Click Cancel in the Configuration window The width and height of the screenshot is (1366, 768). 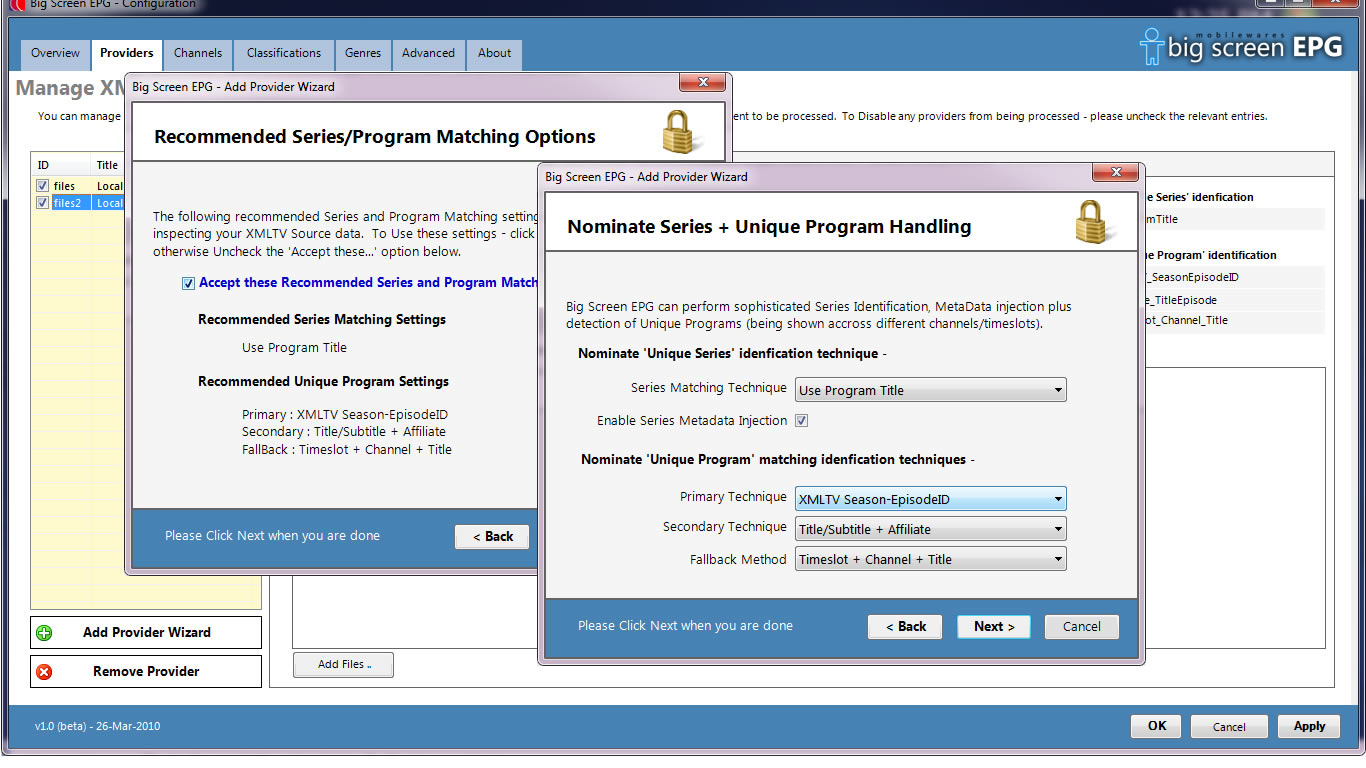pyautogui.click(x=1229, y=727)
